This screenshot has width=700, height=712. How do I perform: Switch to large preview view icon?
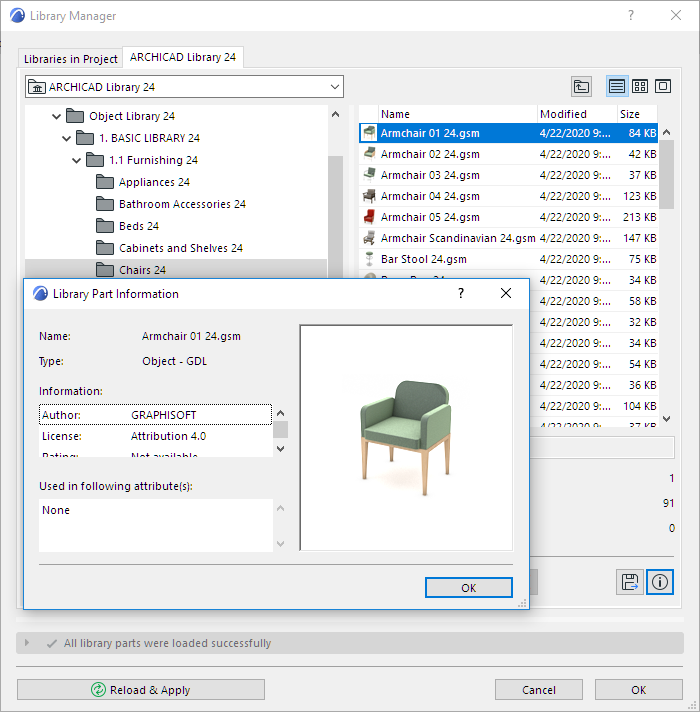[663, 86]
